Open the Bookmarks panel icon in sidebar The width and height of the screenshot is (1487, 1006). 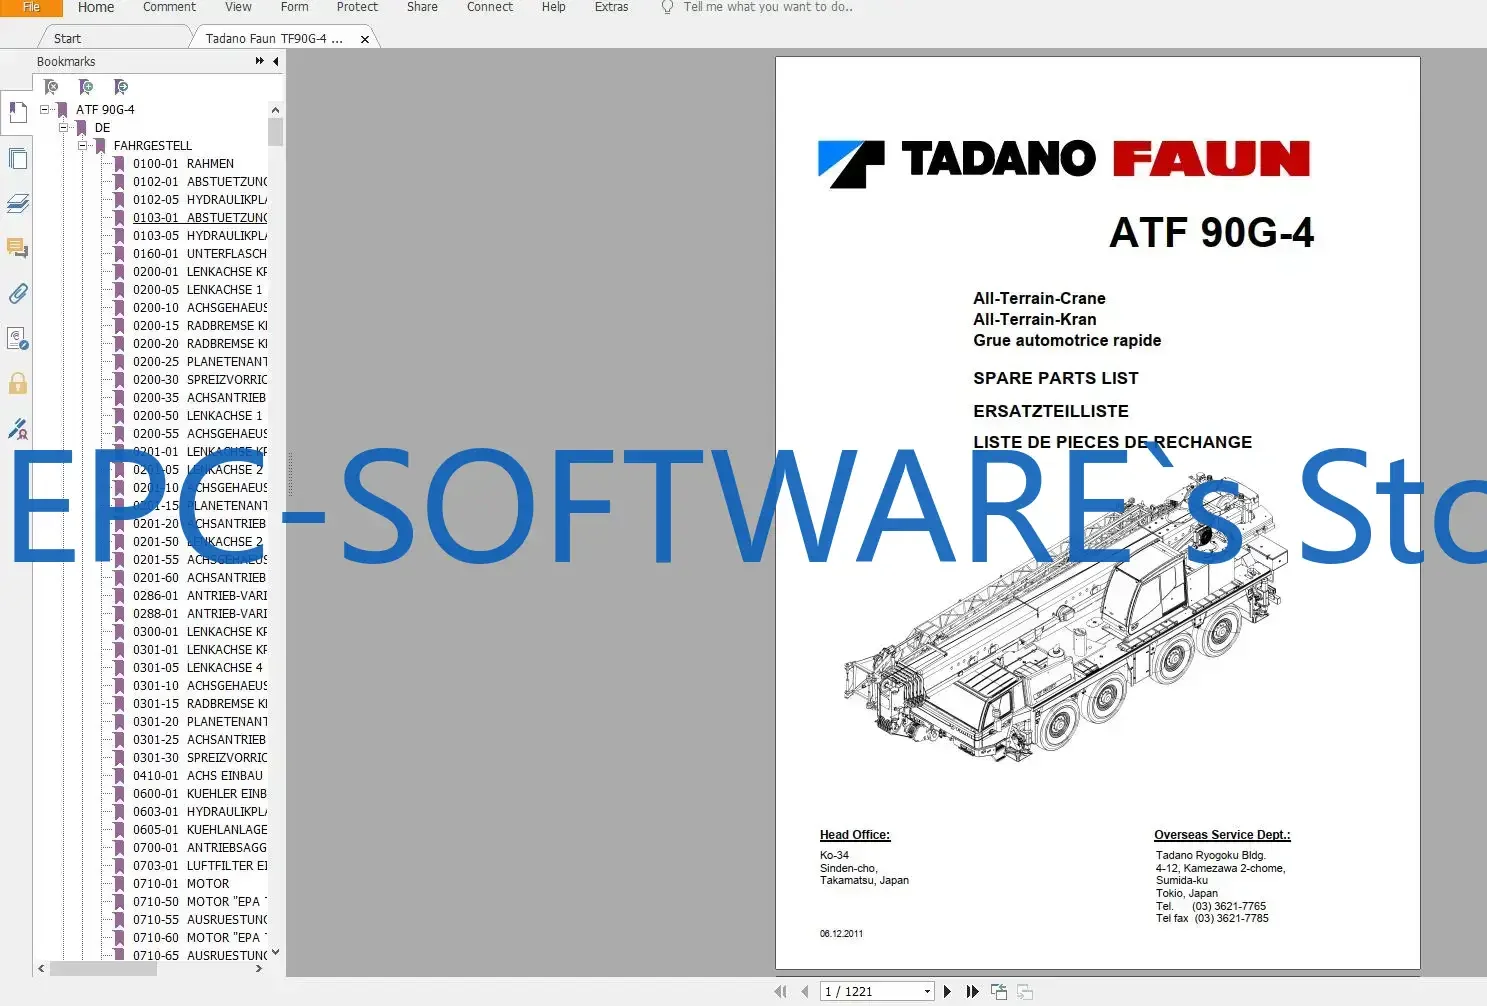click(17, 112)
